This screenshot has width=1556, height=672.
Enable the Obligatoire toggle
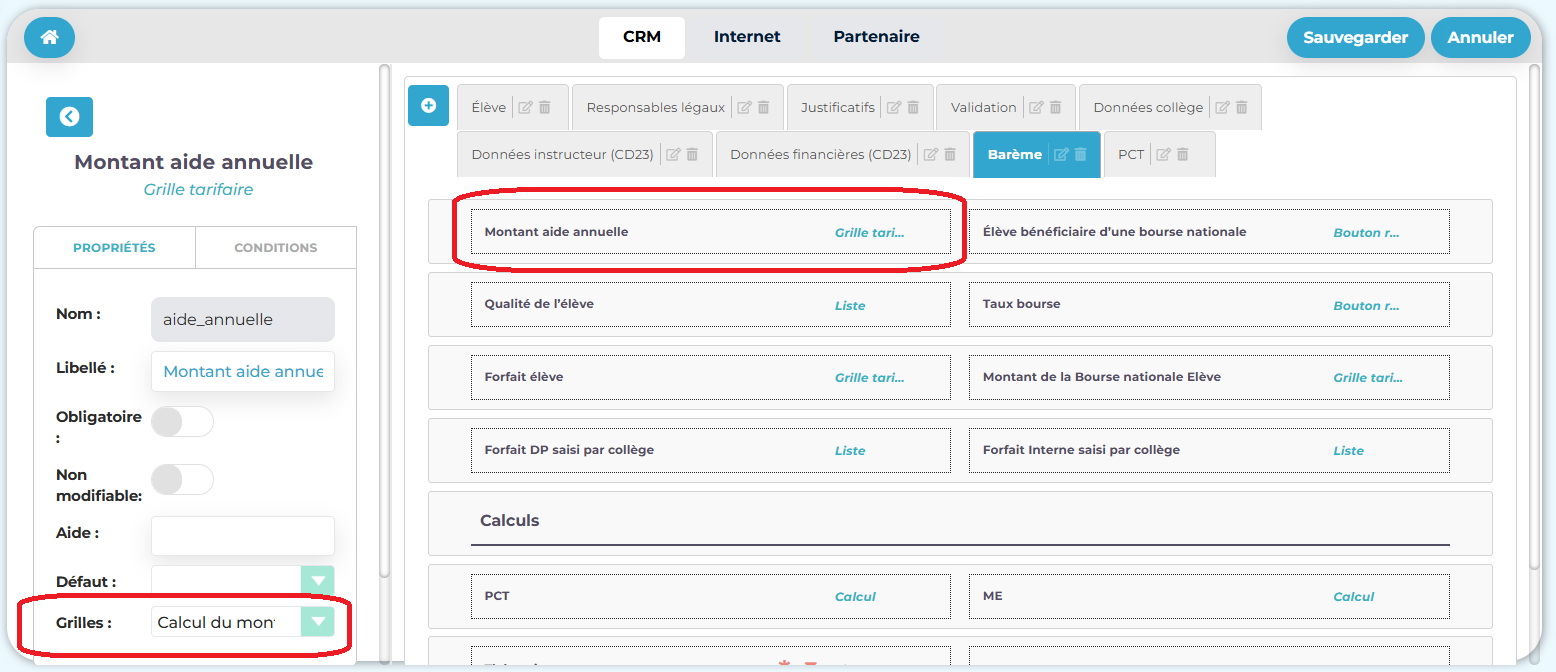(182, 422)
